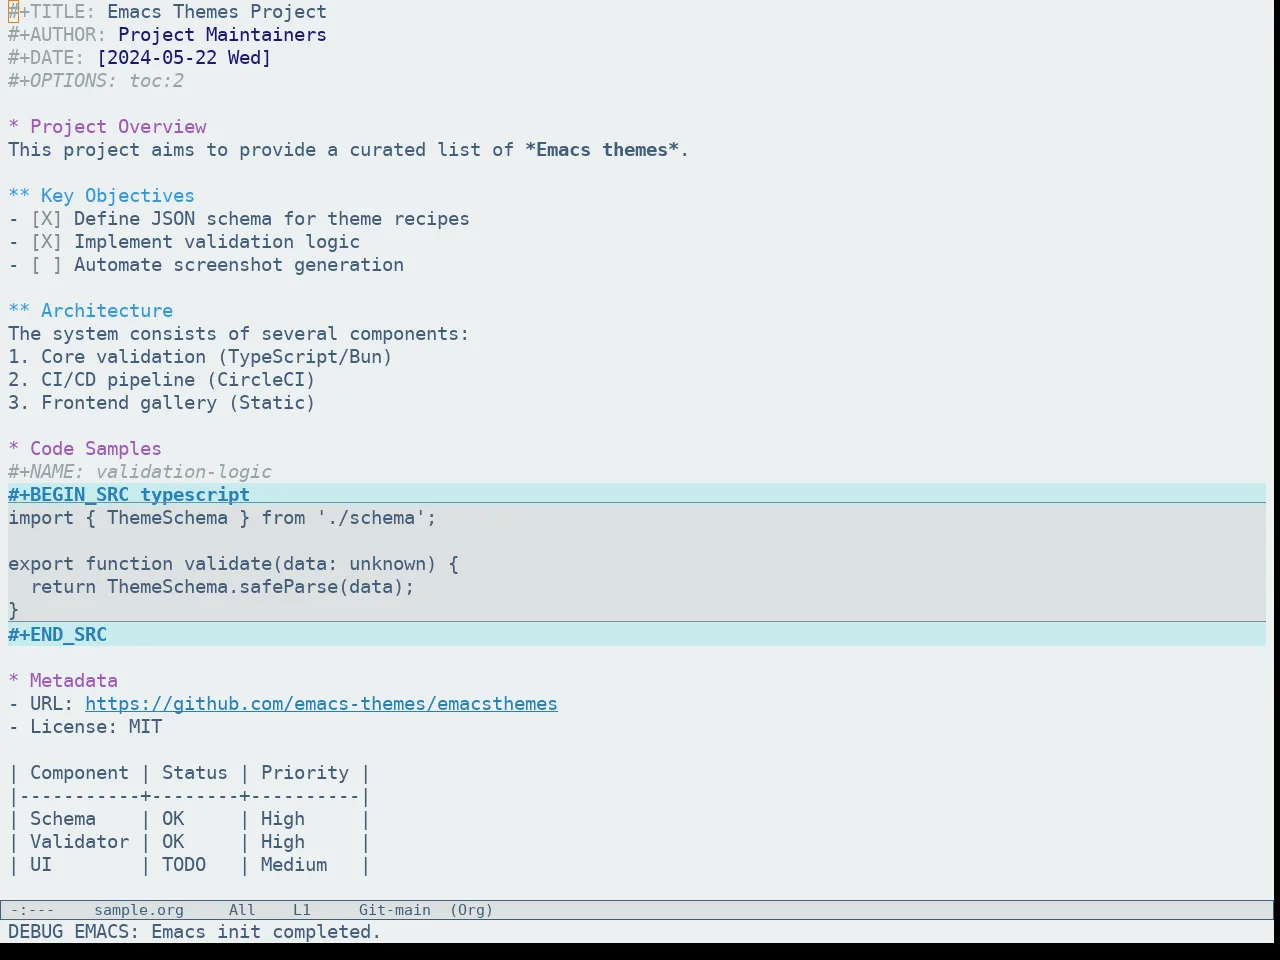Image resolution: width=1280 pixels, height=960 pixels.
Task: Click the 'export function validate' code line
Action: click(233, 564)
